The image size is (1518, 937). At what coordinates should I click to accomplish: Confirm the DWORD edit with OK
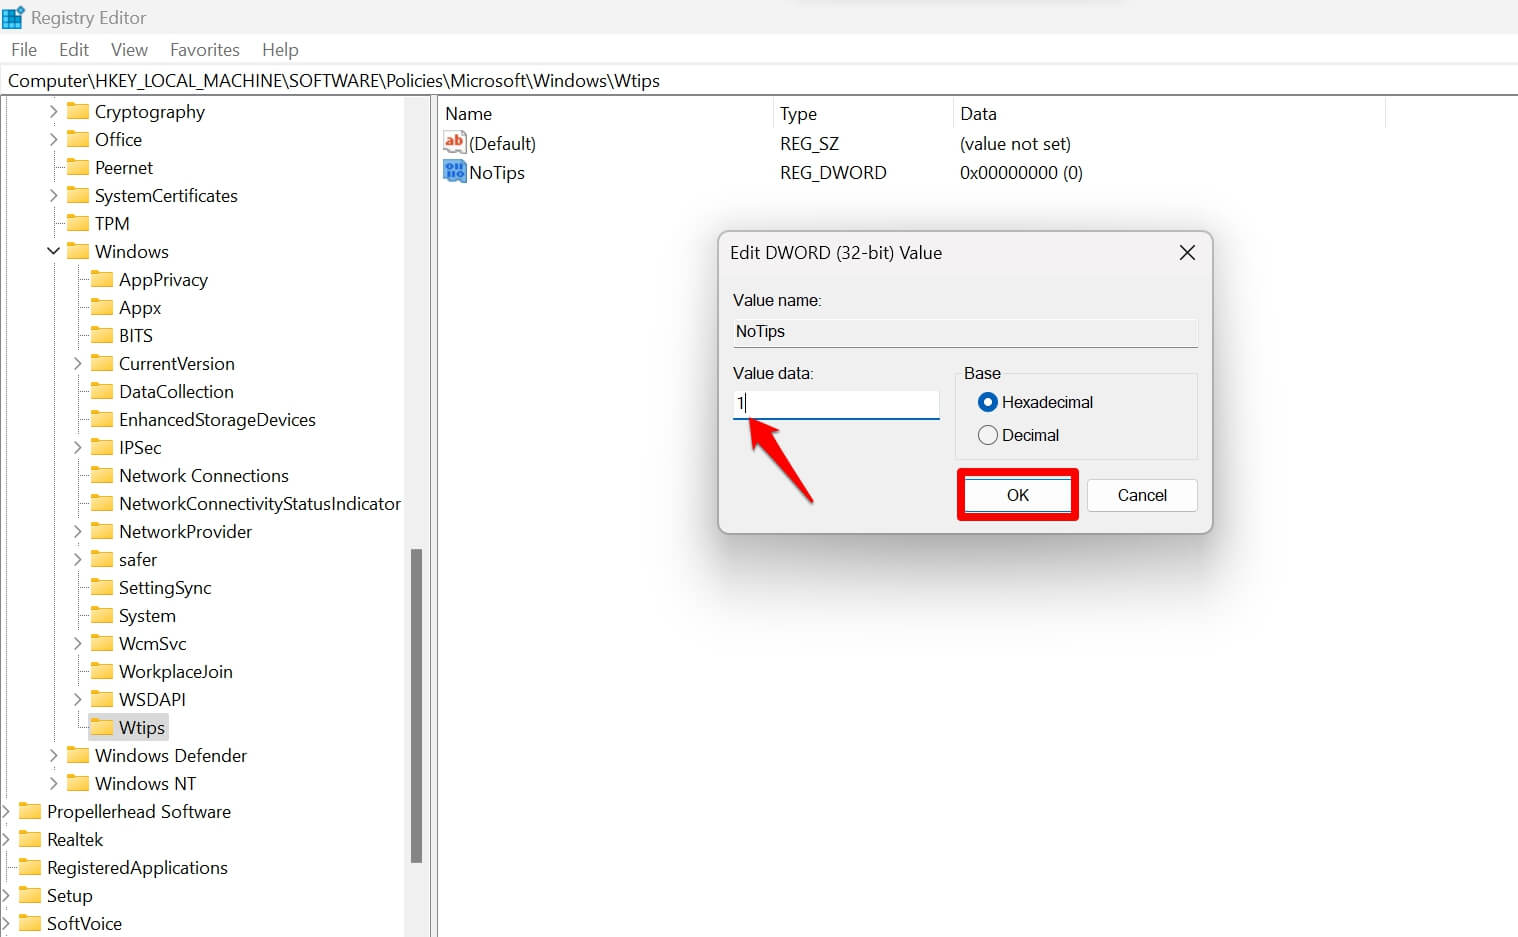[x=1018, y=495]
